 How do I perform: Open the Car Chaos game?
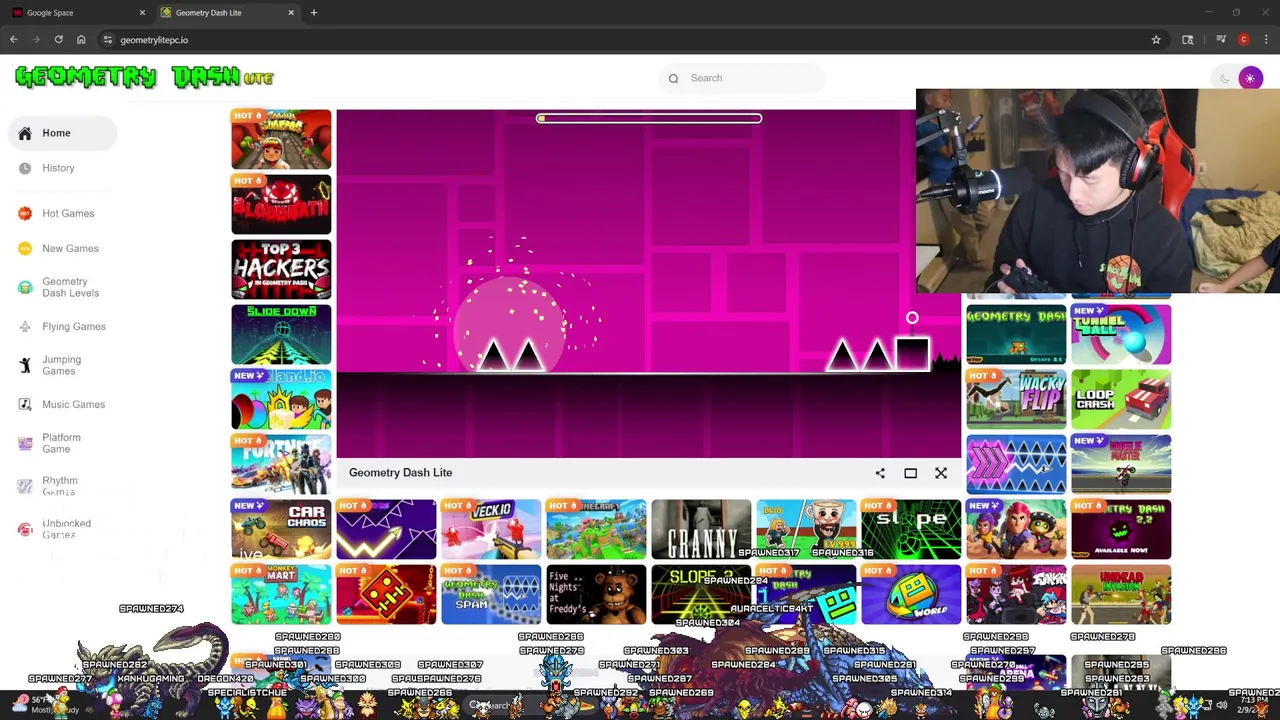281,529
